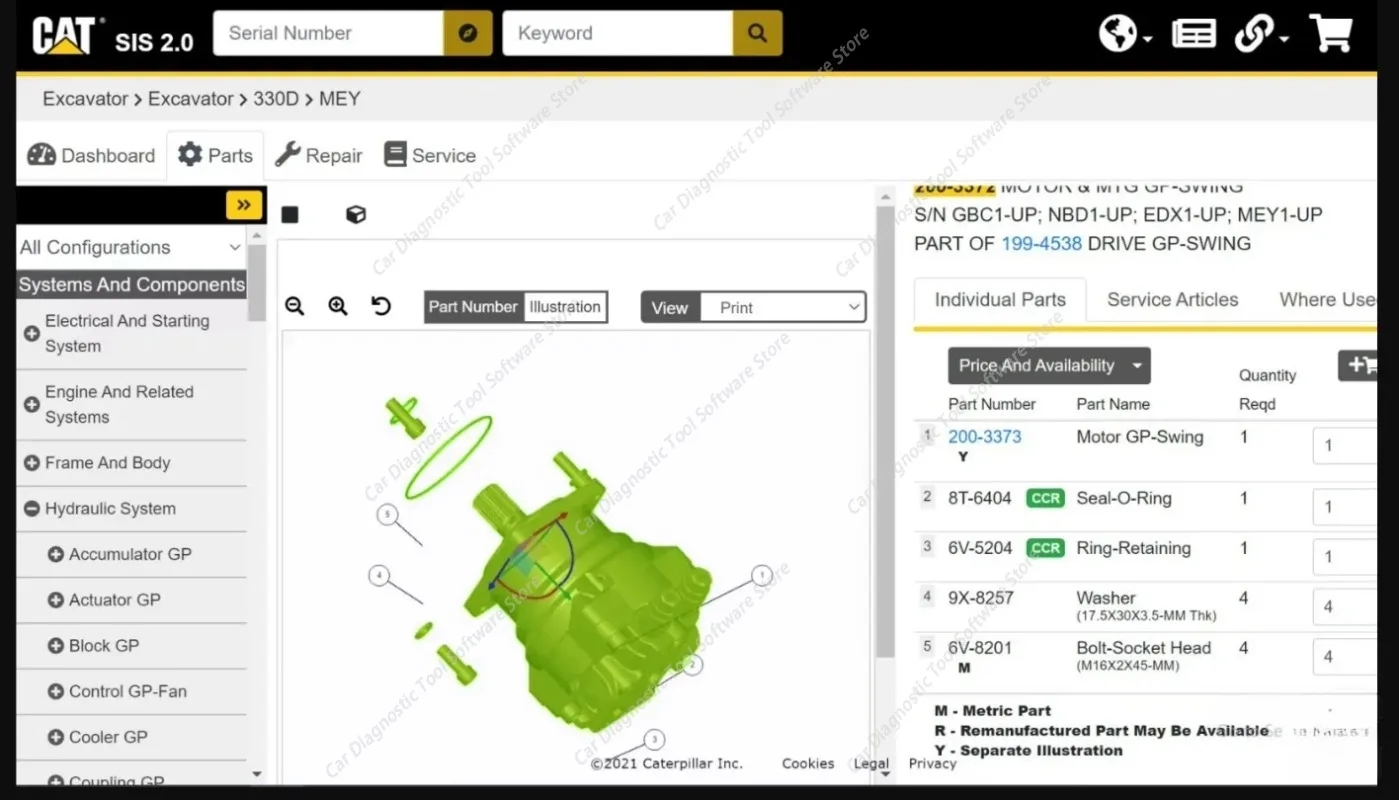Click the CAT SIS 2.0 logo
Image resolution: width=1399 pixels, height=800 pixels.
coord(112,35)
